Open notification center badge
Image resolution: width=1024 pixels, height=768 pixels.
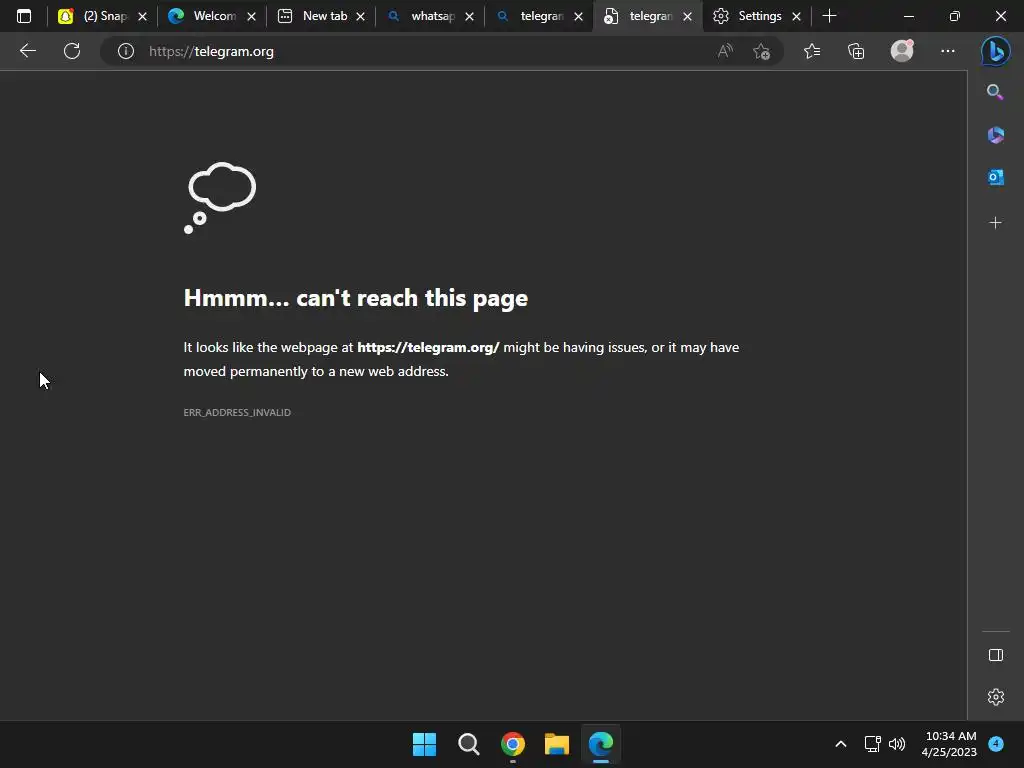[x=996, y=744]
